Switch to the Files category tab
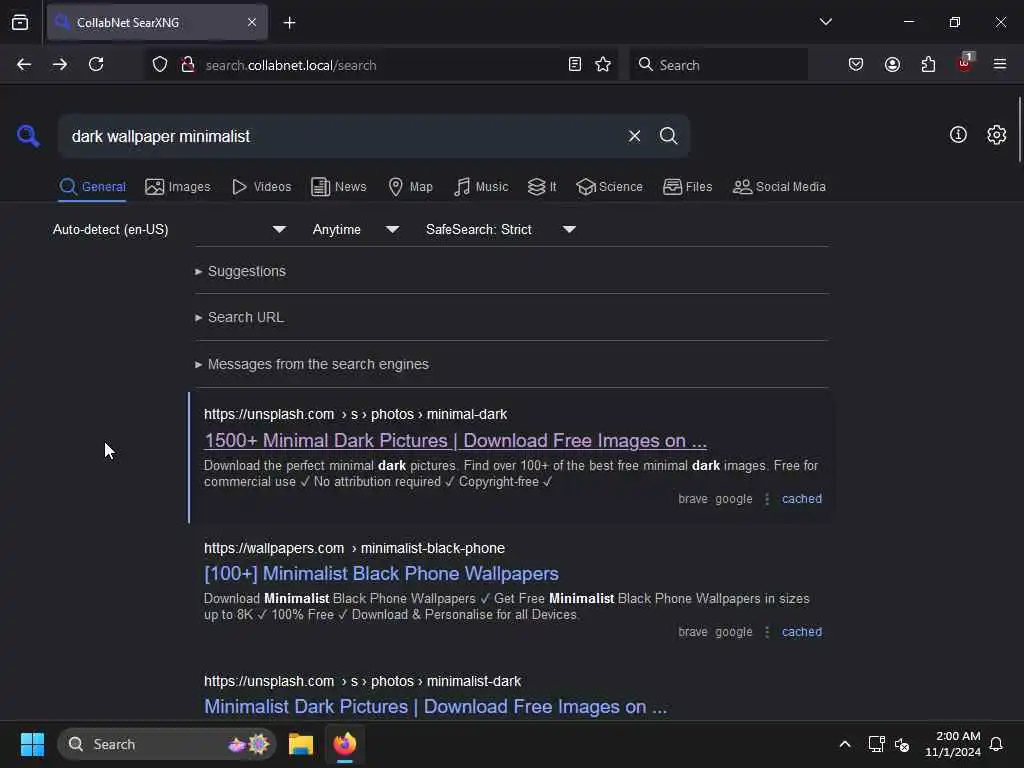 click(x=687, y=187)
